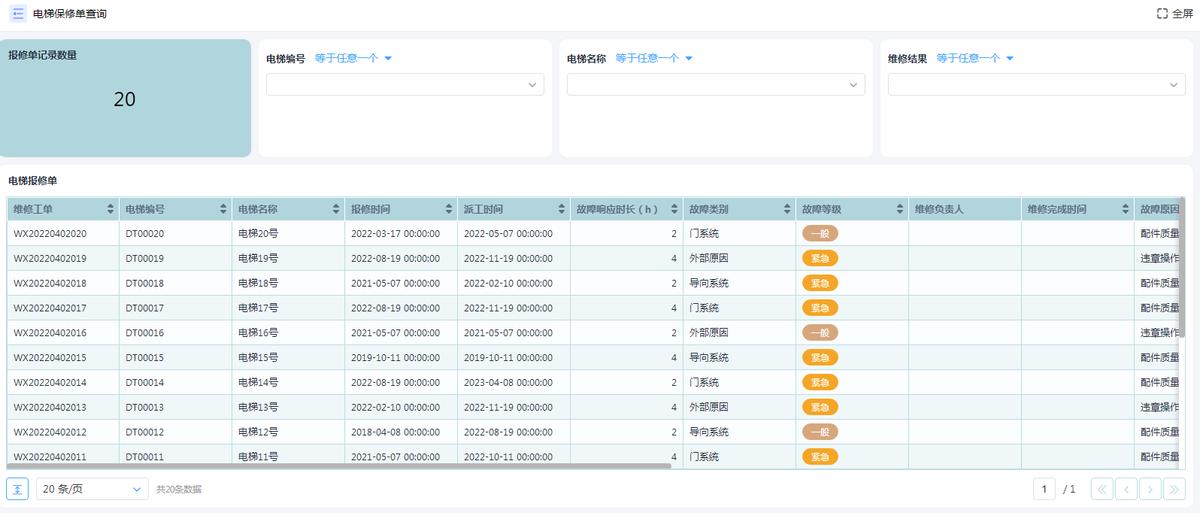The width and height of the screenshot is (1200, 513).
Task: Collapse the sidebar menu icon
Action: pos(17,14)
